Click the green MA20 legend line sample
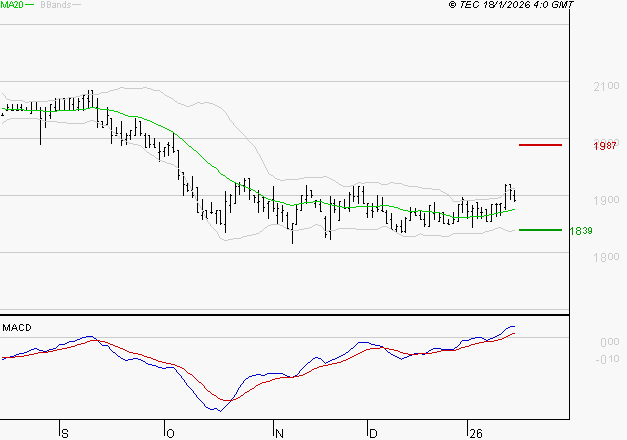Screen dimensions: 627x440 32,5
